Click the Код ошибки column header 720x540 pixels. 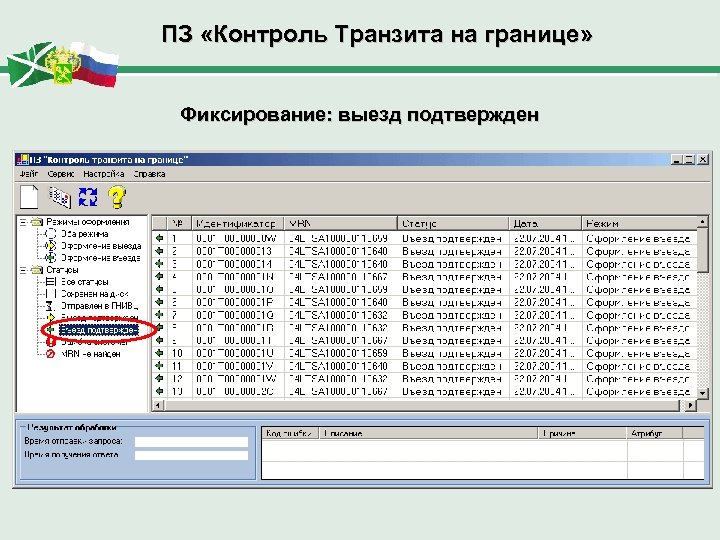pos(290,433)
